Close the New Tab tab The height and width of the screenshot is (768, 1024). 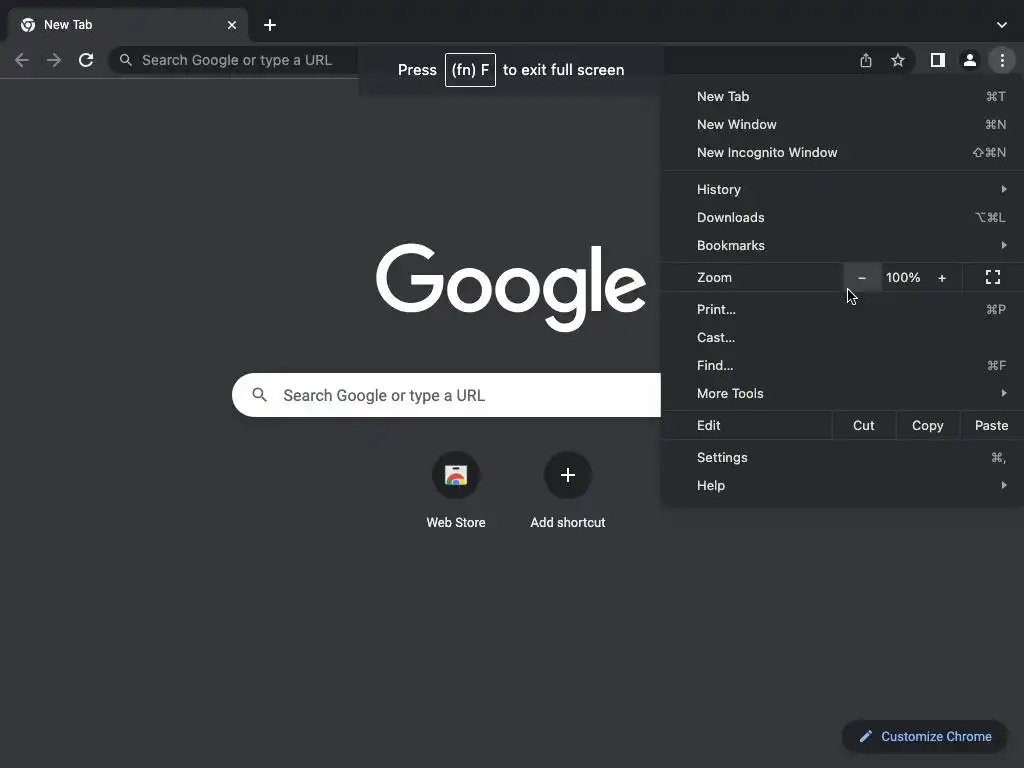point(232,25)
